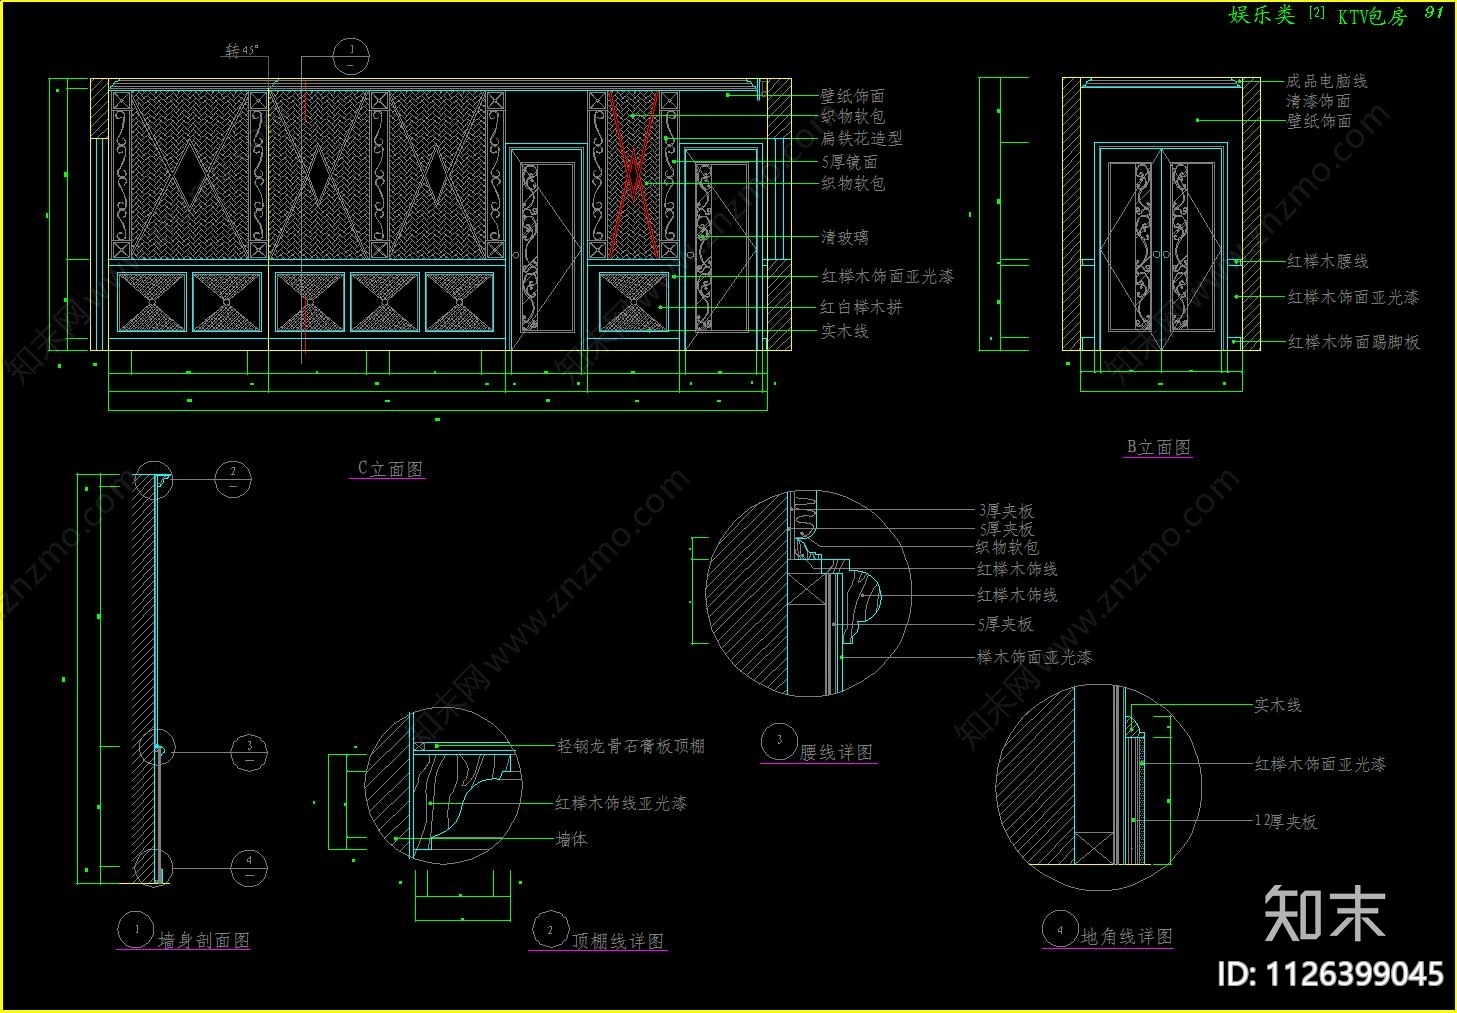The height and width of the screenshot is (1013, 1457).
Task: Select the '榉木饰面亚光漆' label in detail 3
Action: pyautogui.click(x=1034, y=657)
